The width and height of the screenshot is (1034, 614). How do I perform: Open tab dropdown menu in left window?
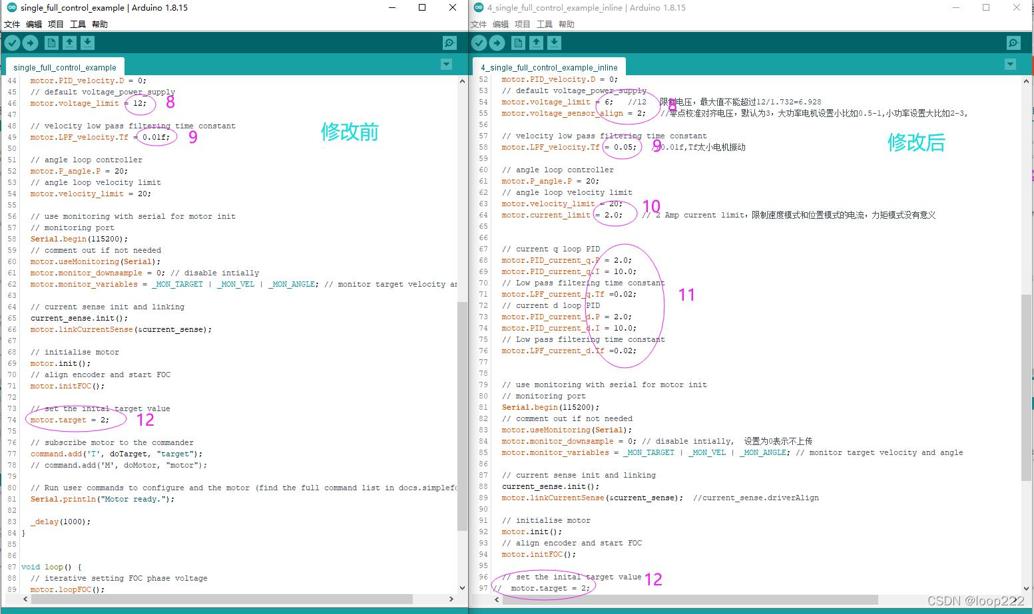tap(446, 64)
